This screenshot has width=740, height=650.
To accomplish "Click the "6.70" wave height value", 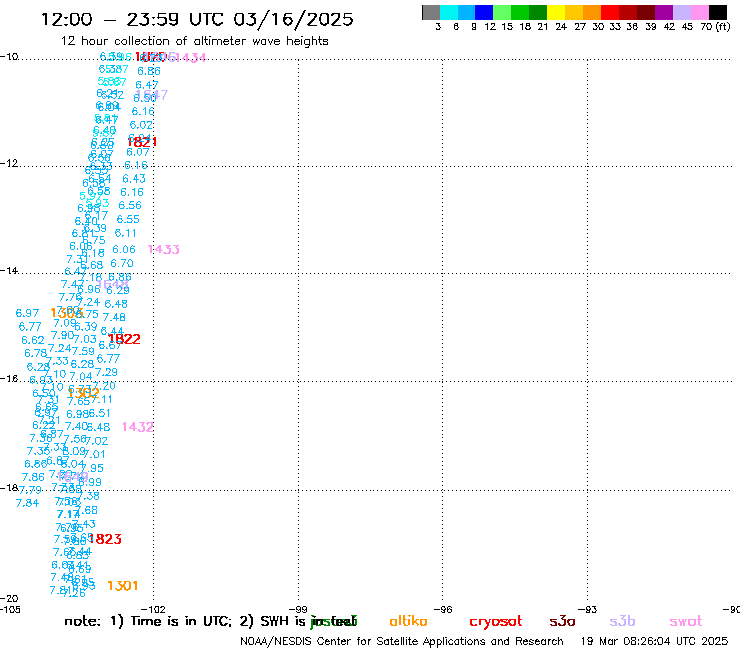I will [122, 263].
